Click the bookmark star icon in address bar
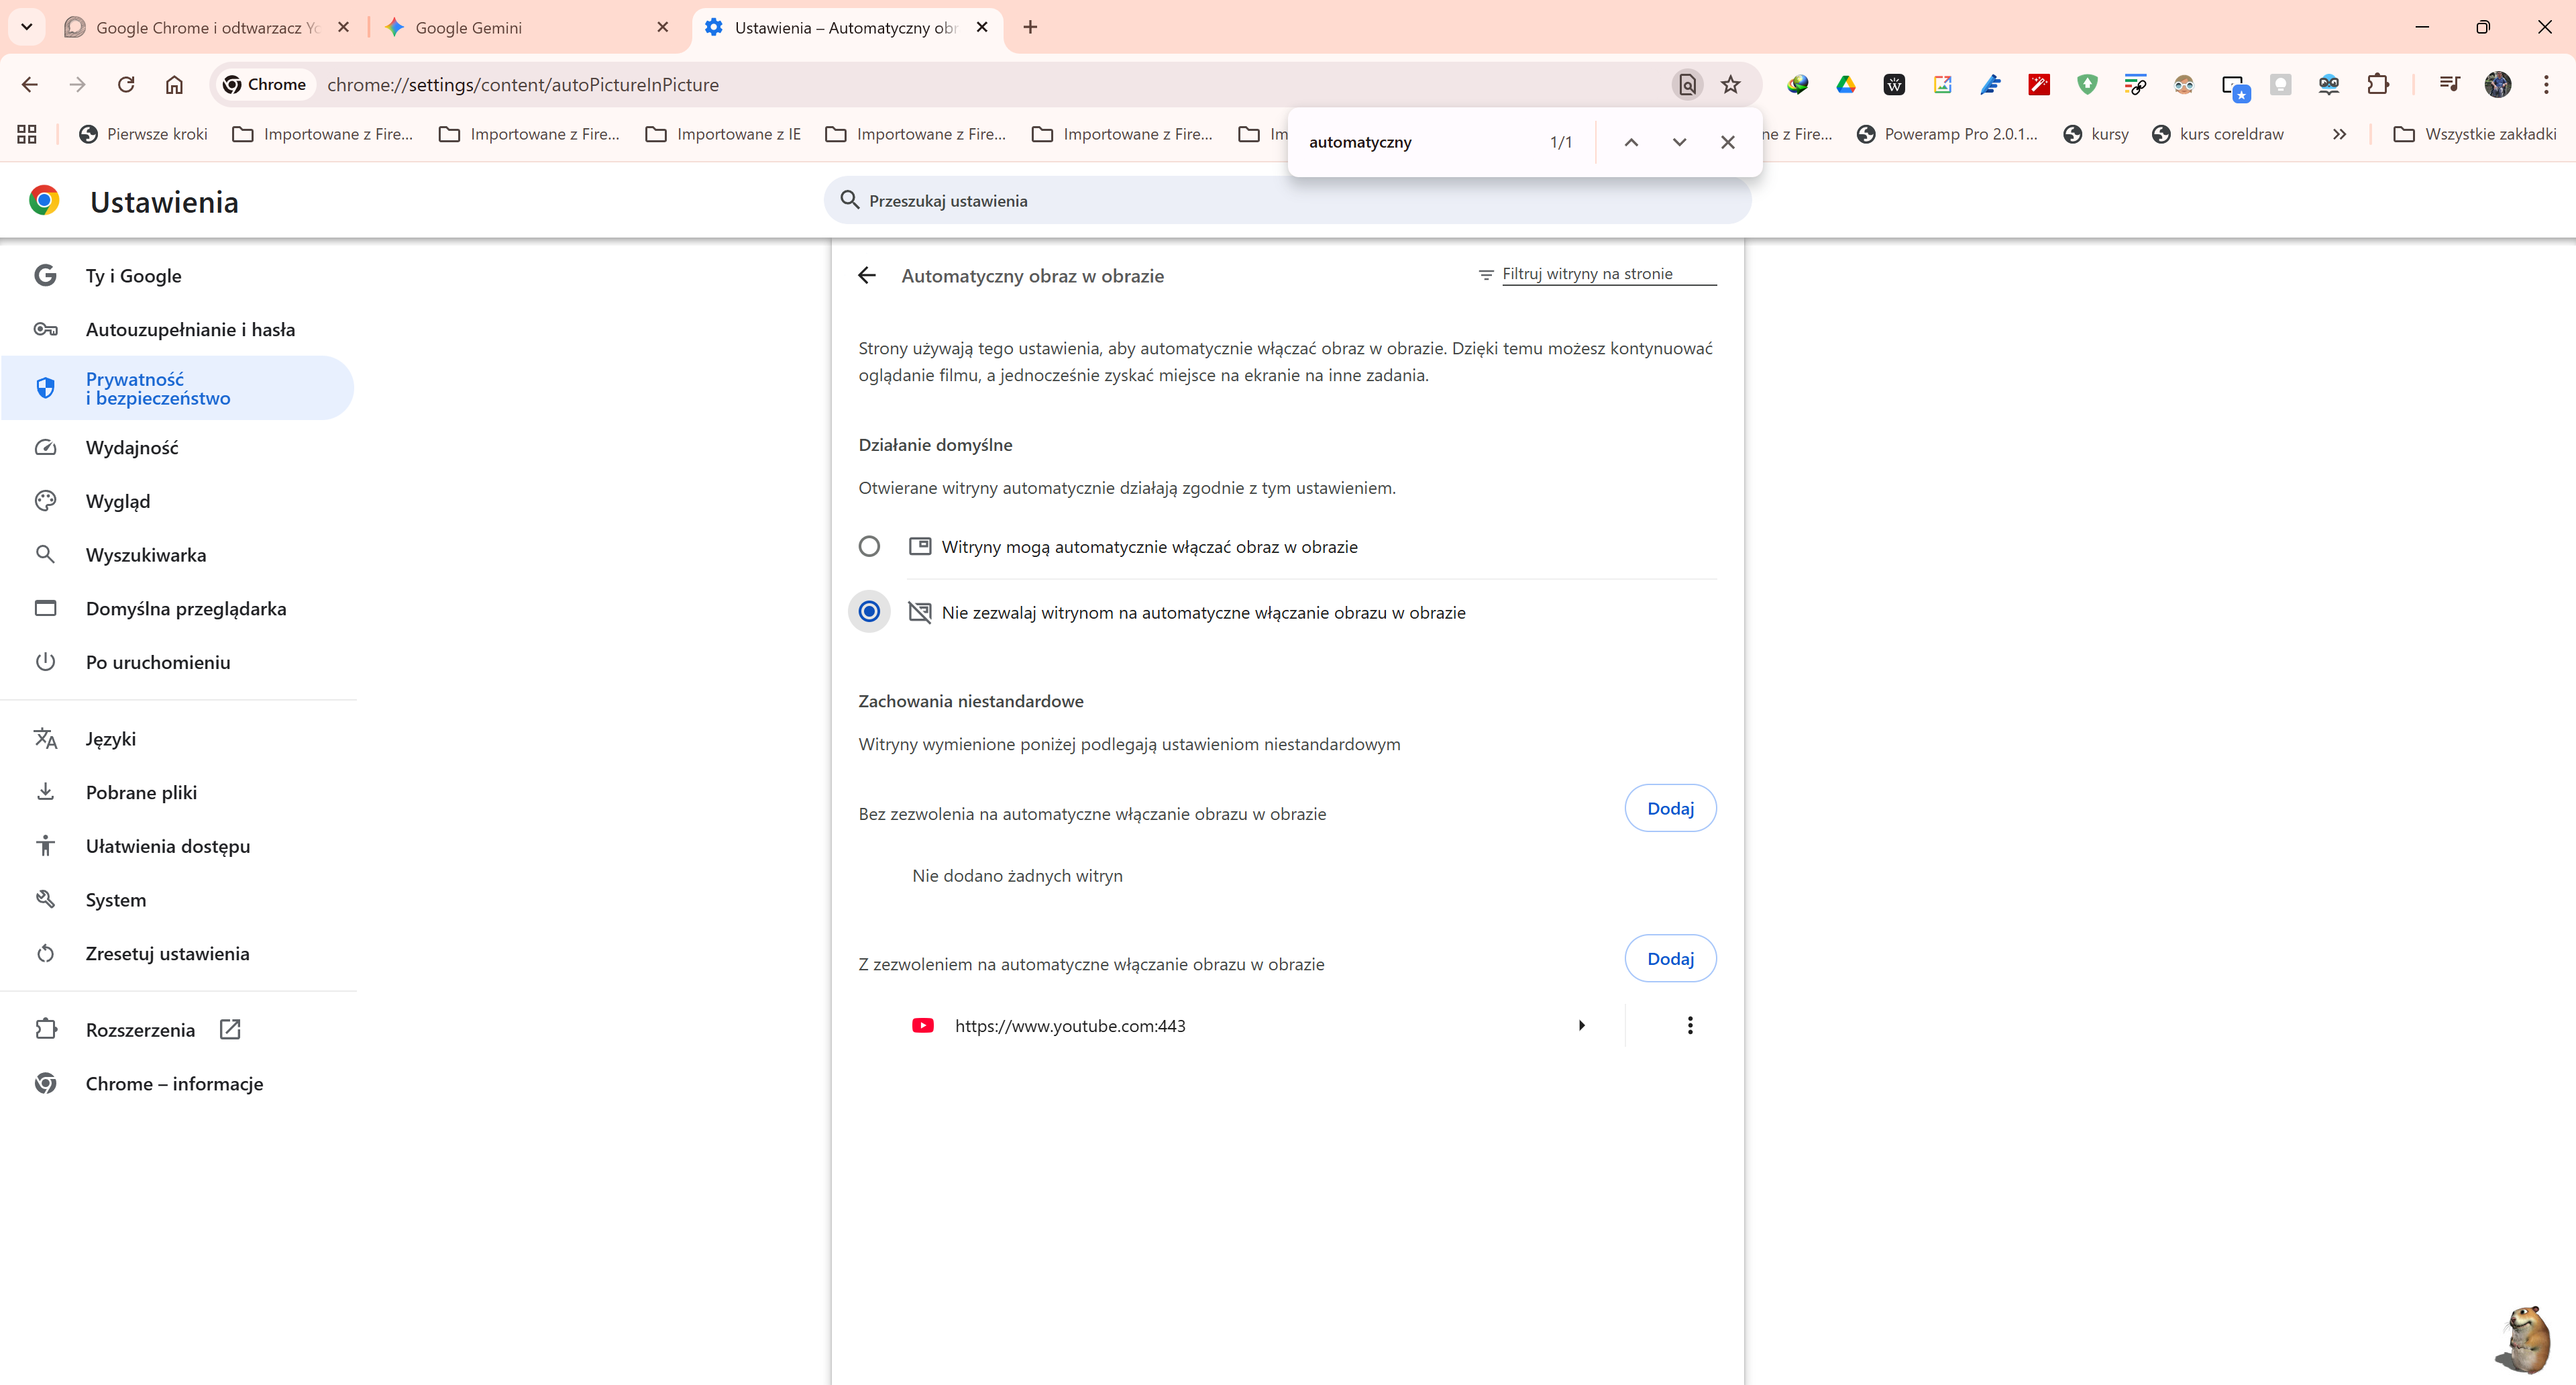The height and width of the screenshot is (1385, 2576). 1731,85
